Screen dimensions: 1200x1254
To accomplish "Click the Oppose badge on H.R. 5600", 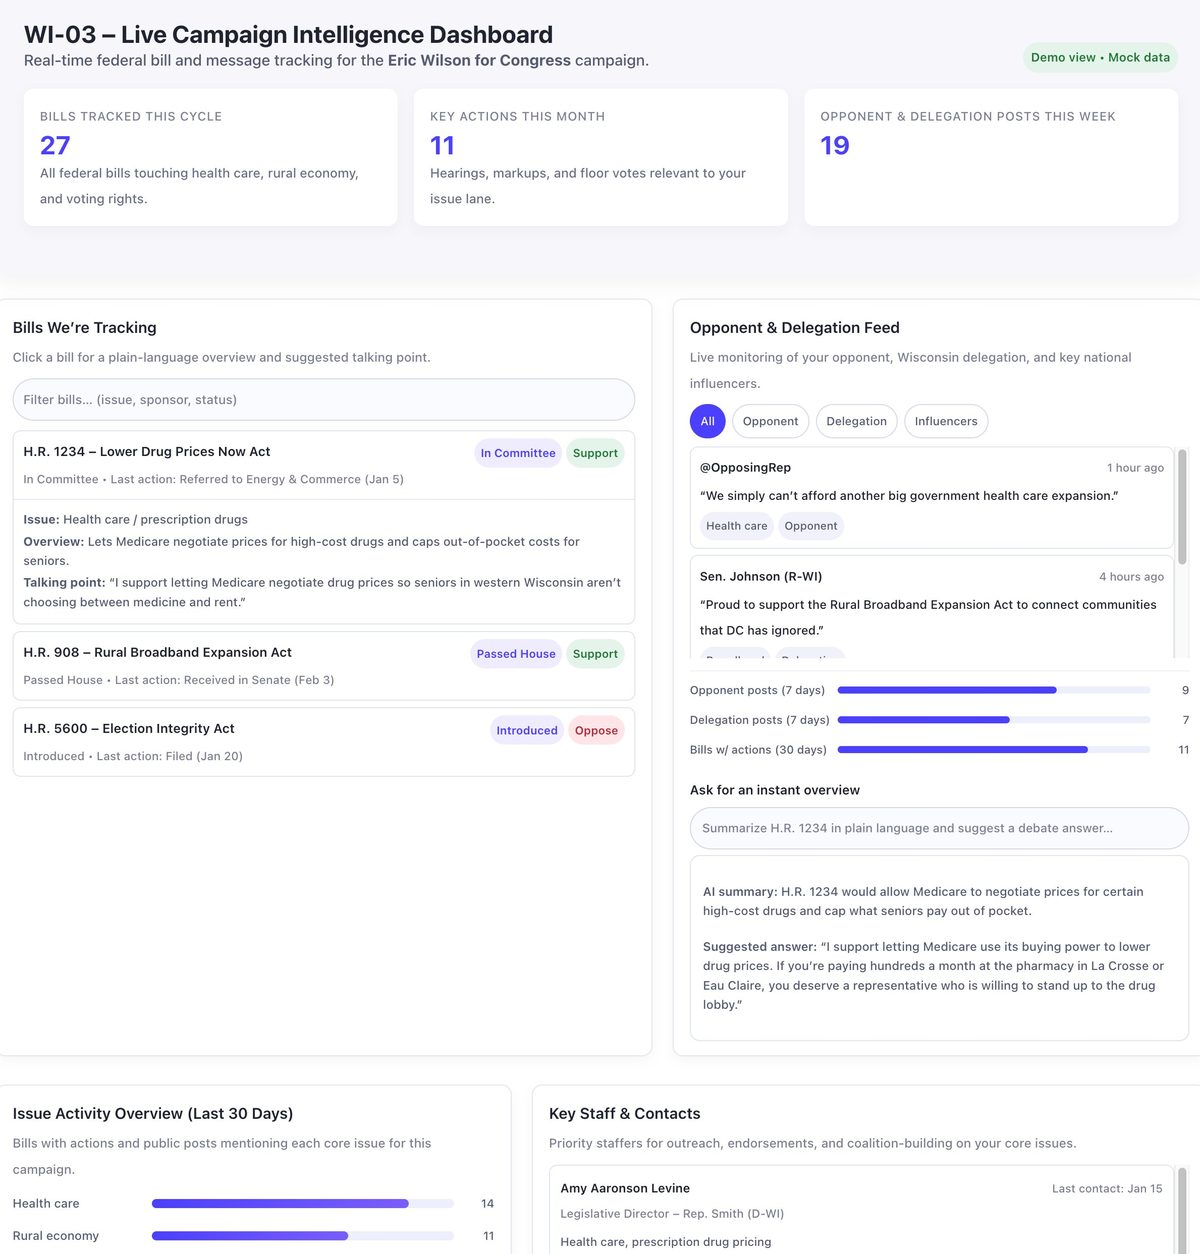I will click(x=596, y=730).
